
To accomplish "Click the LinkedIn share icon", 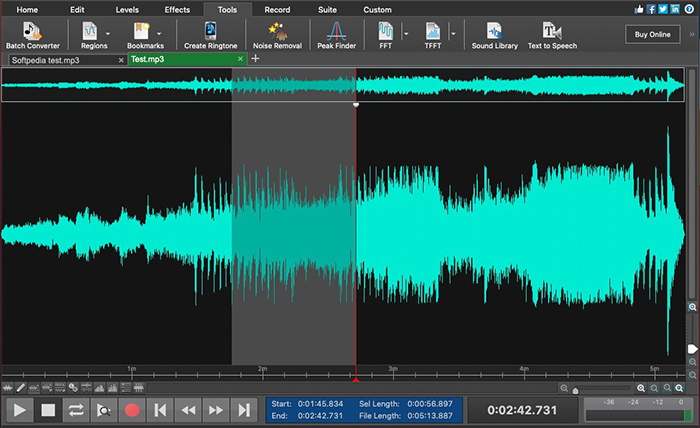I will point(675,9).
